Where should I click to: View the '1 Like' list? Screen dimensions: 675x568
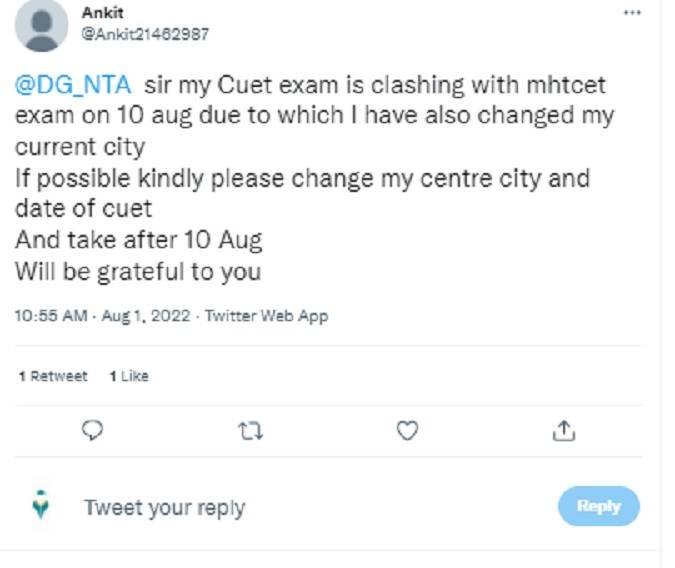pos(128,376)
